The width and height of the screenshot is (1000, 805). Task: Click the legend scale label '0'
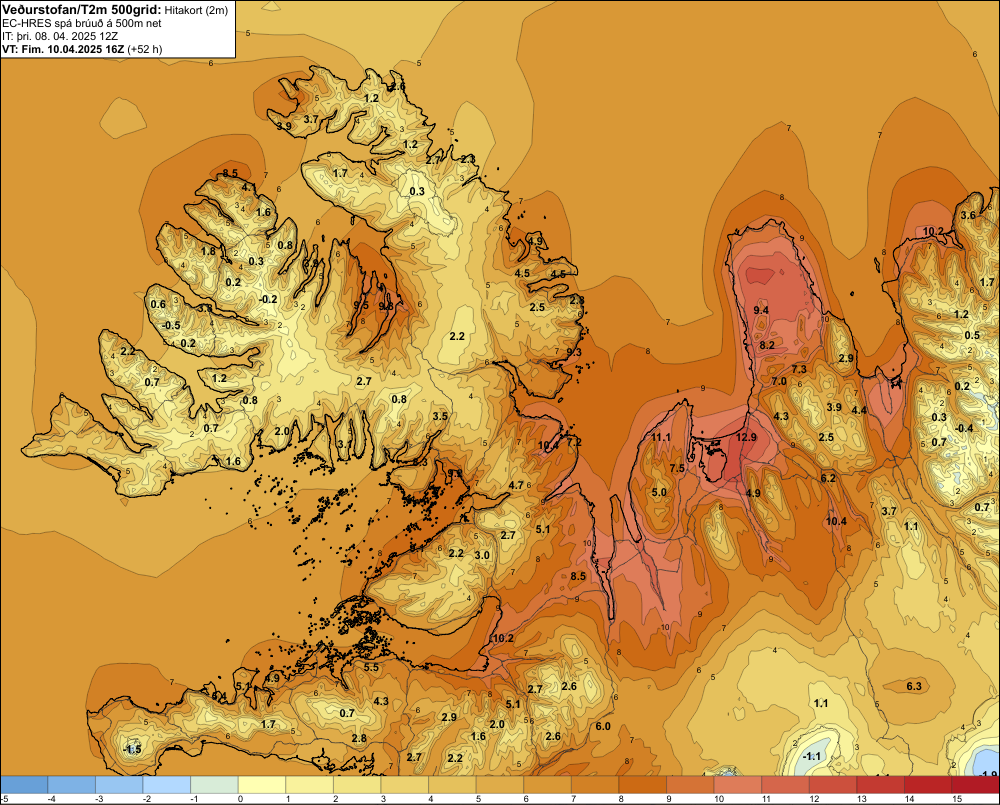pyautogui.click(x=240, y=799)
